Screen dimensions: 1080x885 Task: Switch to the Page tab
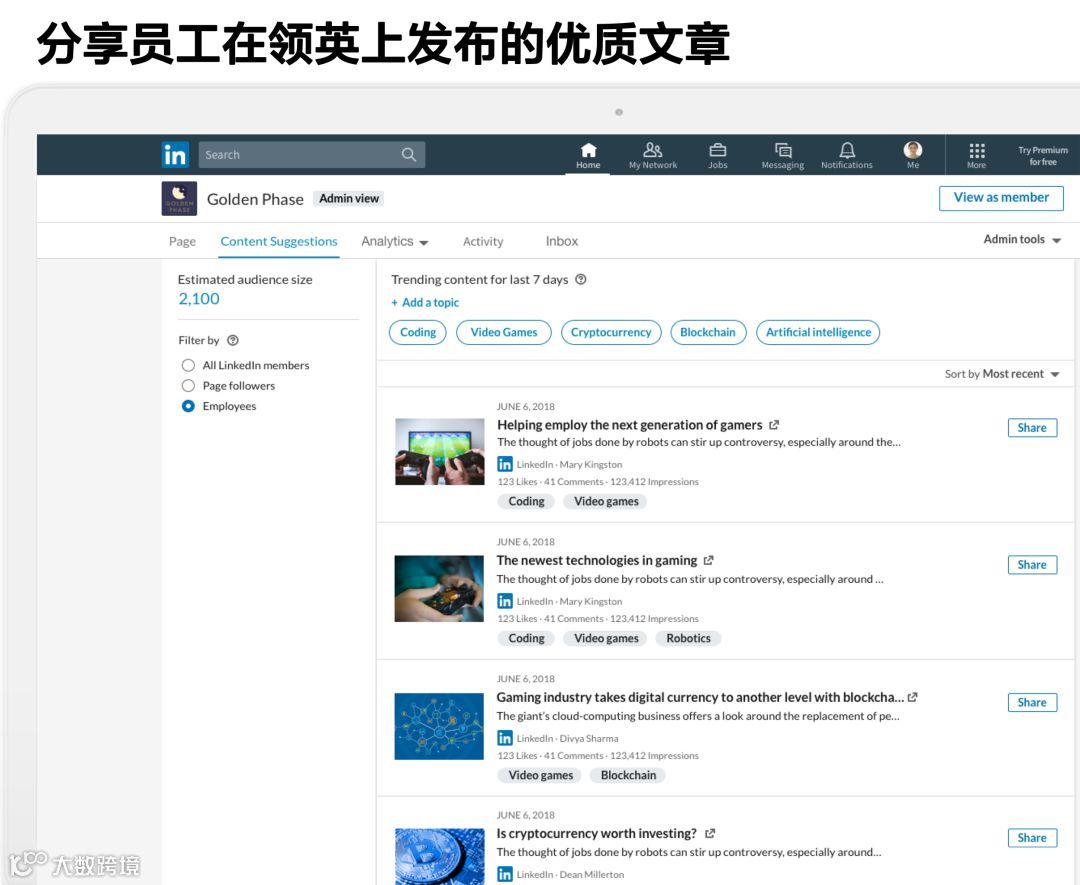[x=183, y=241]
